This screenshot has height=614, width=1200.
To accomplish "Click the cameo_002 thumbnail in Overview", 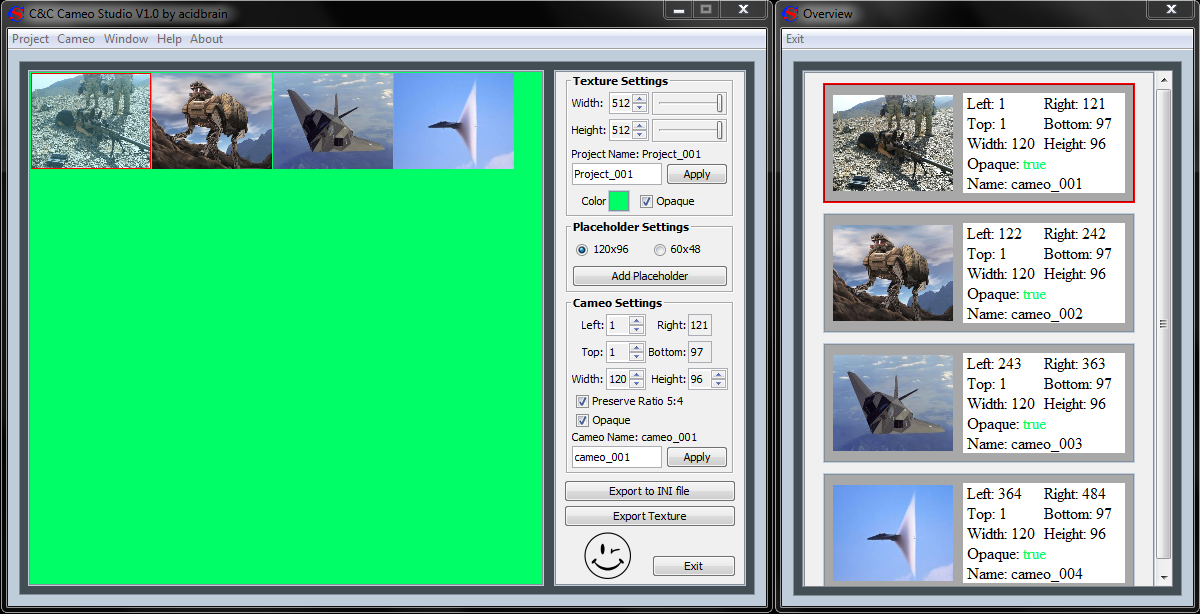I will tap(892, 274).
